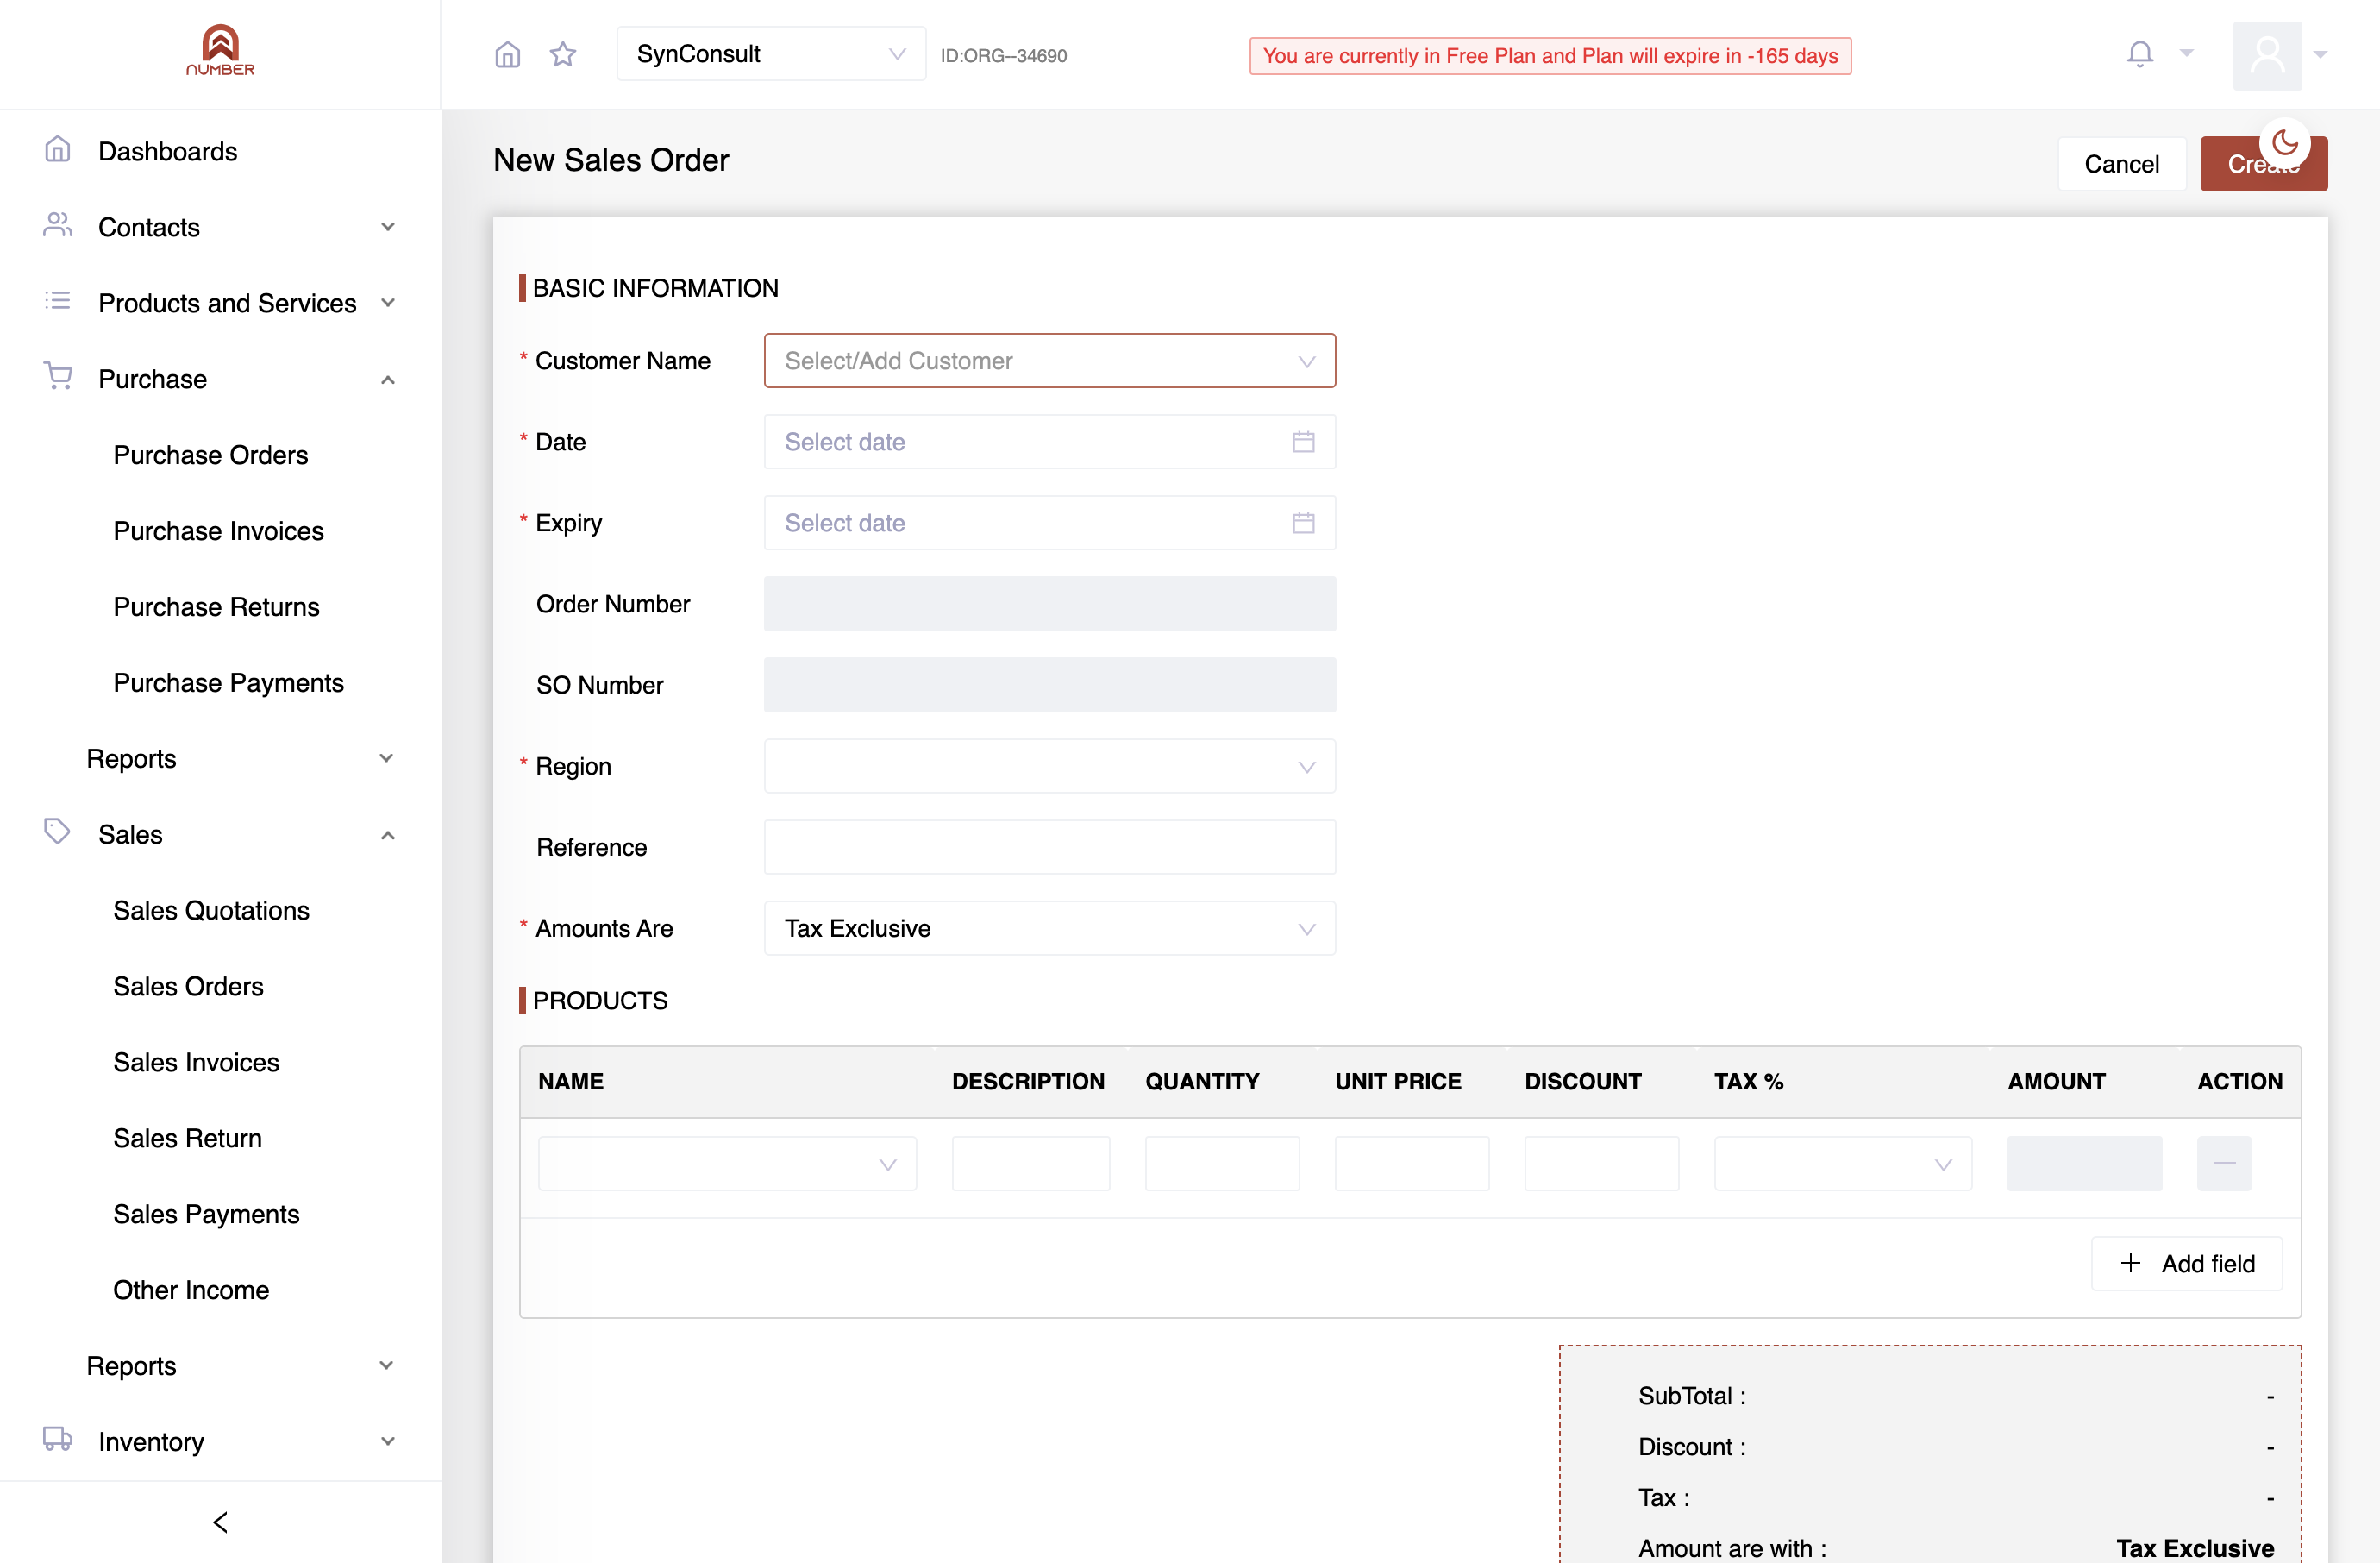Viewport: 2380px width, 1563px height.
Task: Open Purchase Invoices in sidebar
Action: (219, 531)
